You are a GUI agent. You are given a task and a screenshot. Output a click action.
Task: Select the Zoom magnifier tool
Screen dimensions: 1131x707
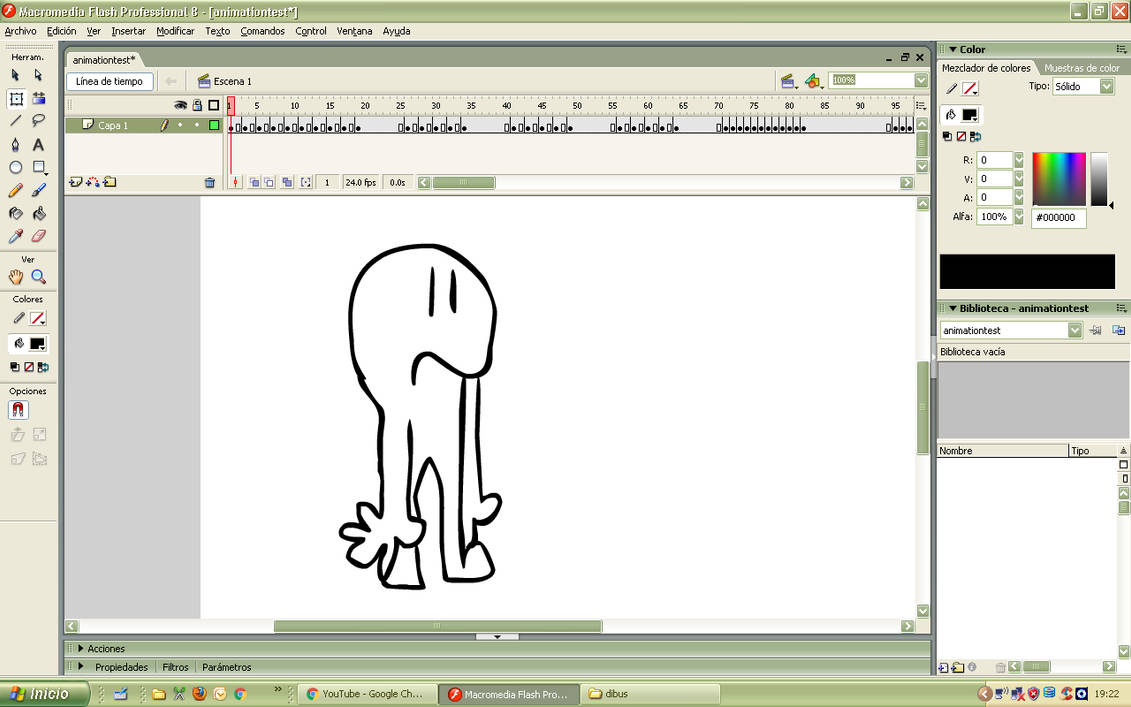pos(38,276)
